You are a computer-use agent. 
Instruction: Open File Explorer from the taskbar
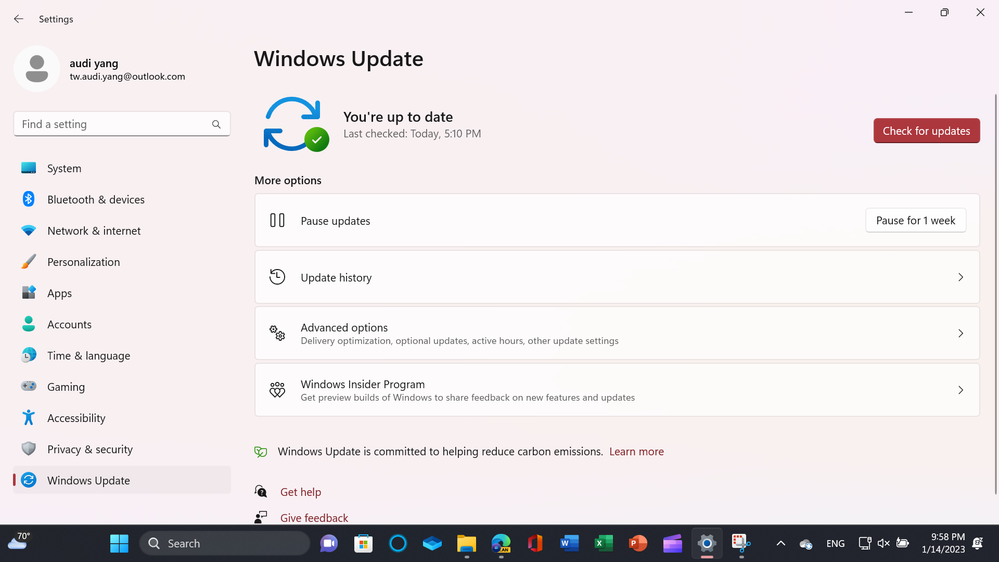point(466,544)
